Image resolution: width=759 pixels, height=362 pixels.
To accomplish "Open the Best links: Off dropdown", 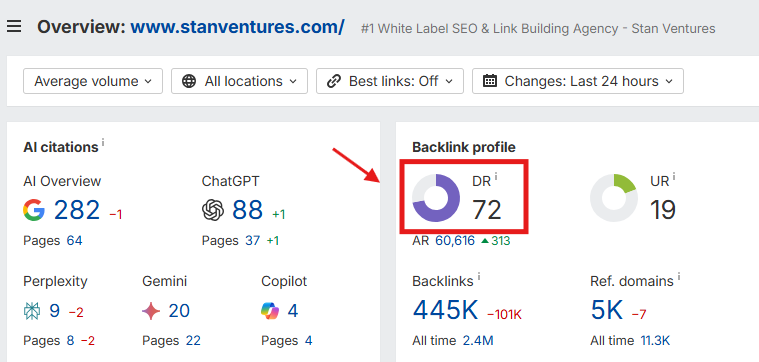I will (x=390, y=81).
